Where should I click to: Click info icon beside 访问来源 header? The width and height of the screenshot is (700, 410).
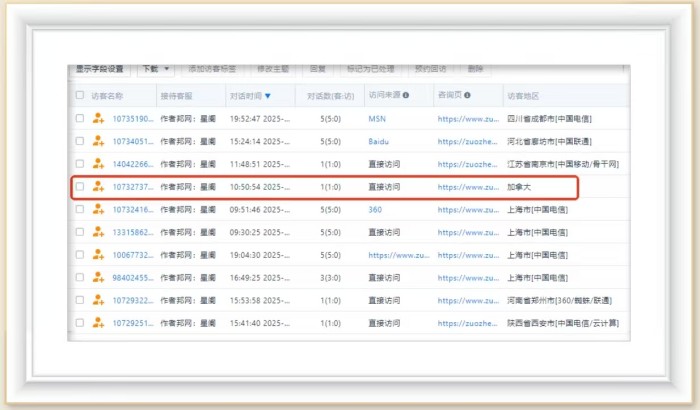tap(406, 96)
